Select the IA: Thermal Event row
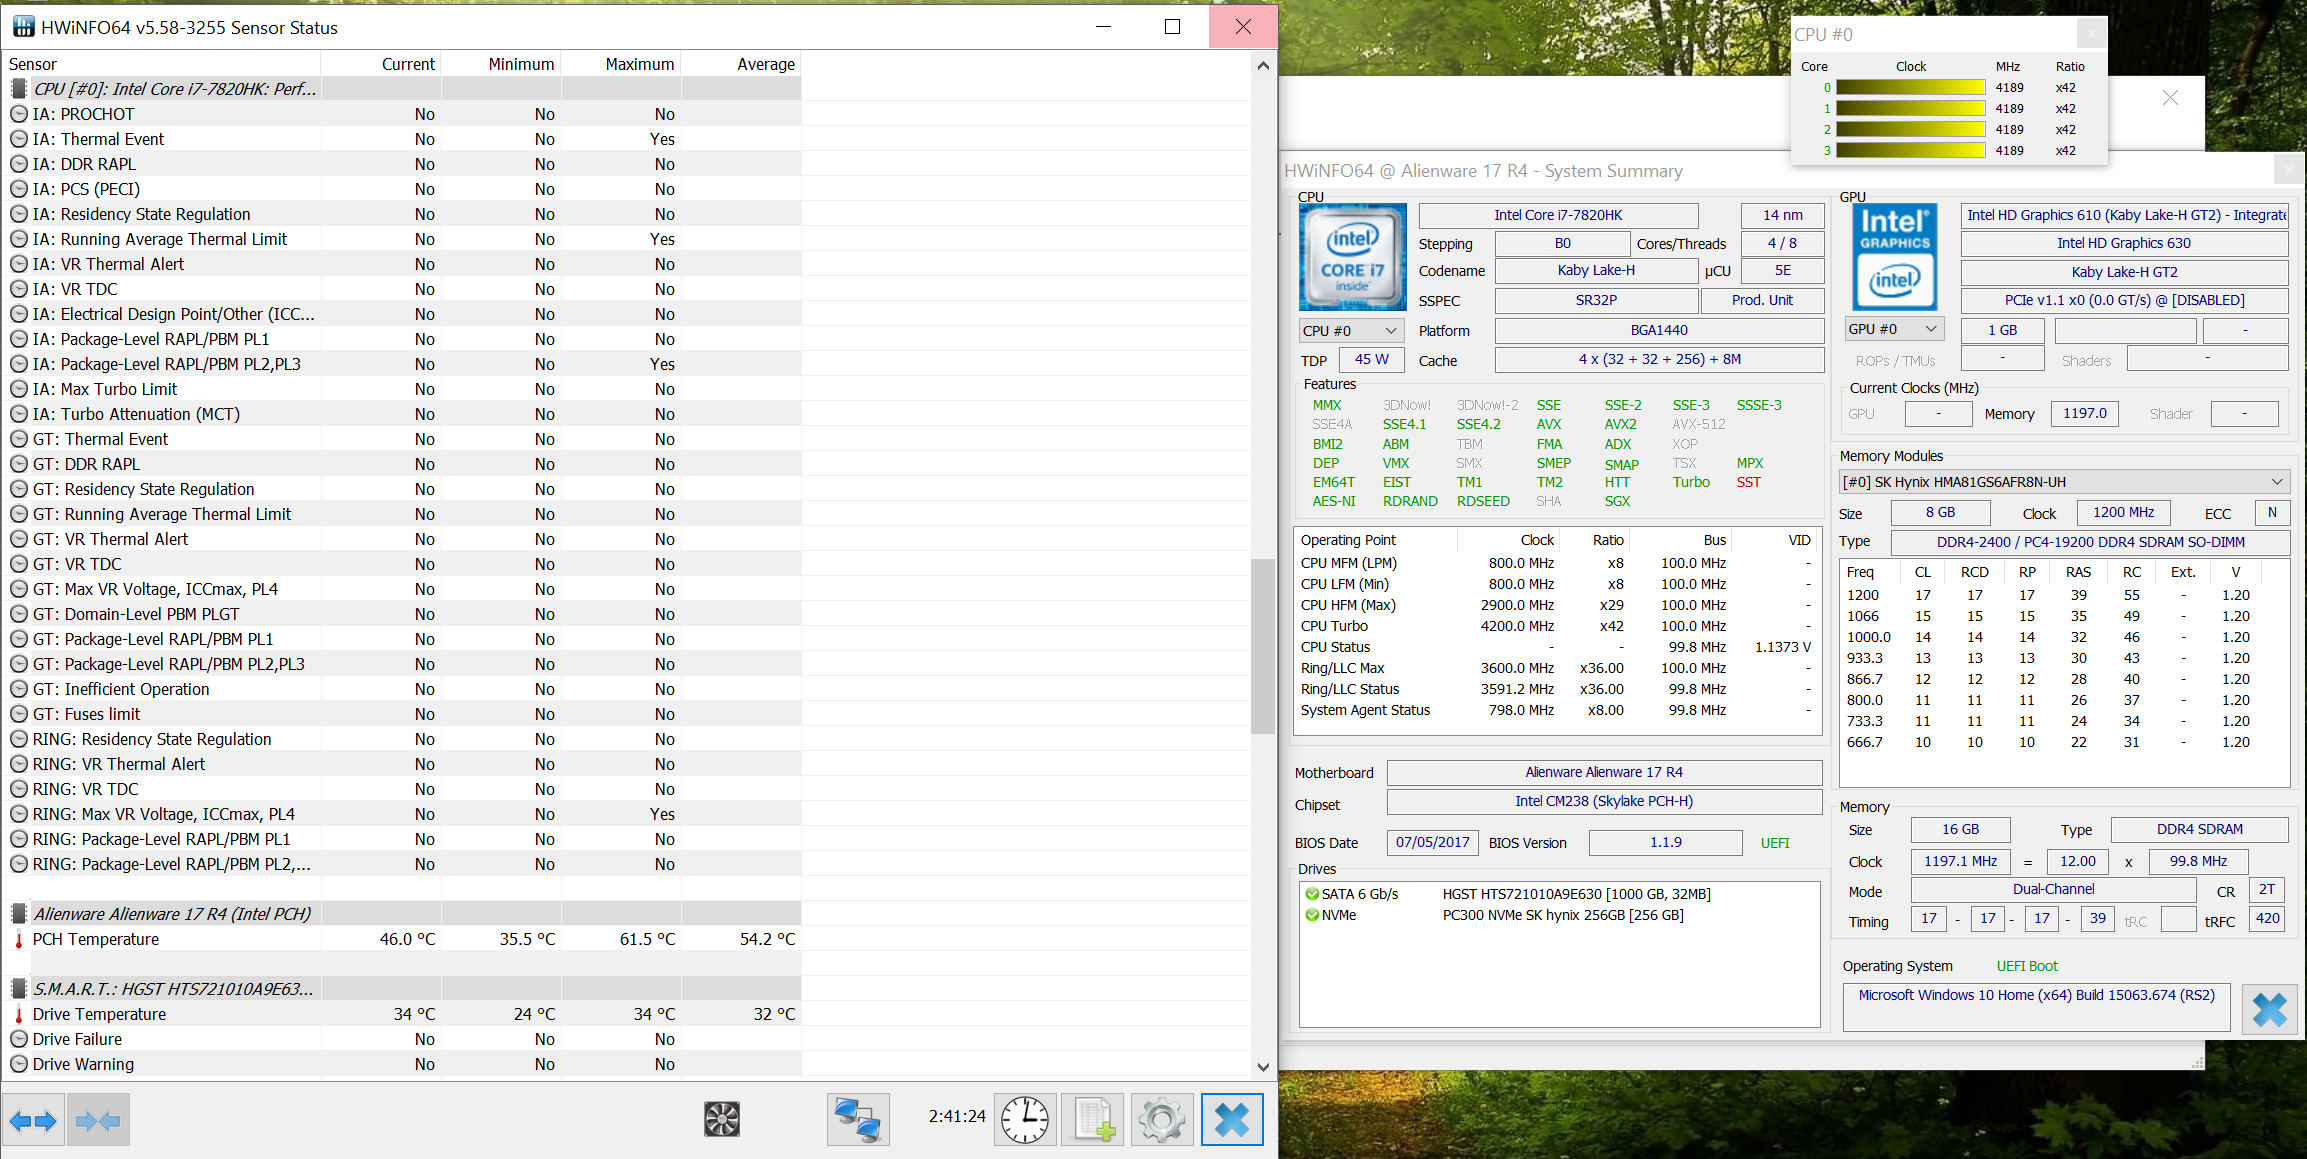 coord(402,139)
